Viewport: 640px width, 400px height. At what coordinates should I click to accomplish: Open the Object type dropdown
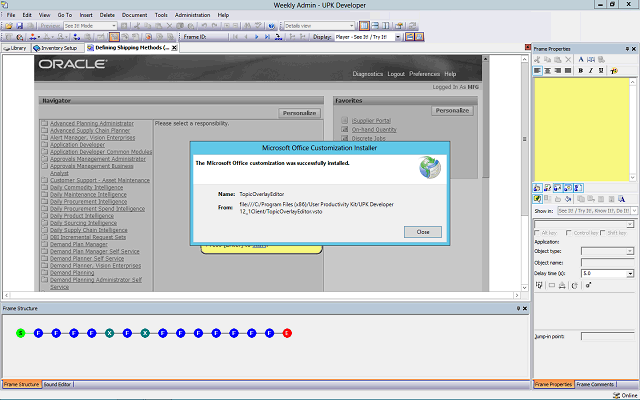point(631,251)
